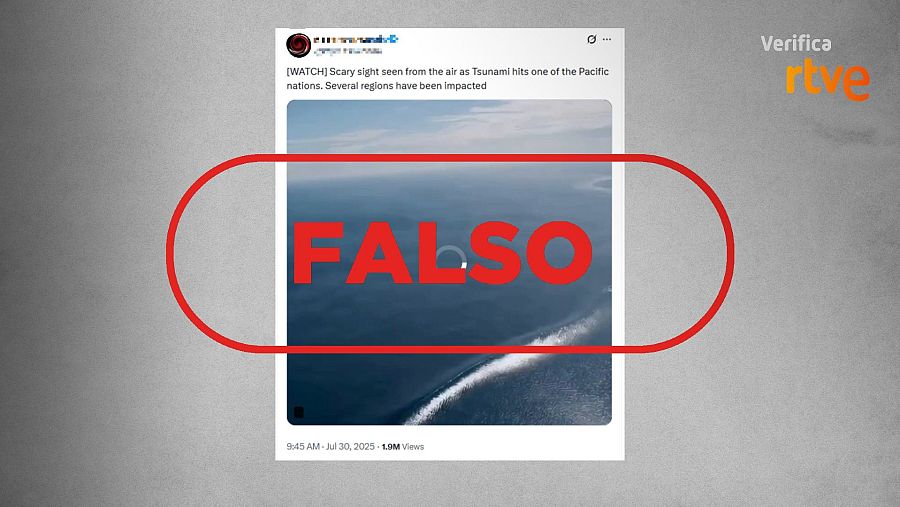Open the red spiral profile avatar
The image size is (900, 507).
point(298,45)
